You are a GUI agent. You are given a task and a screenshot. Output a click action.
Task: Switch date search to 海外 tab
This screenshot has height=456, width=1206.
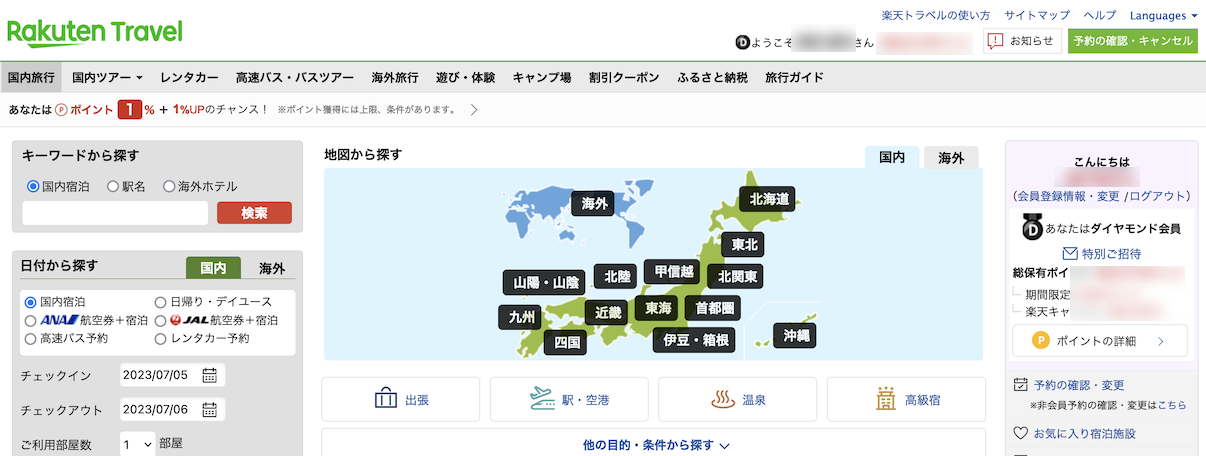click(272, 268)
